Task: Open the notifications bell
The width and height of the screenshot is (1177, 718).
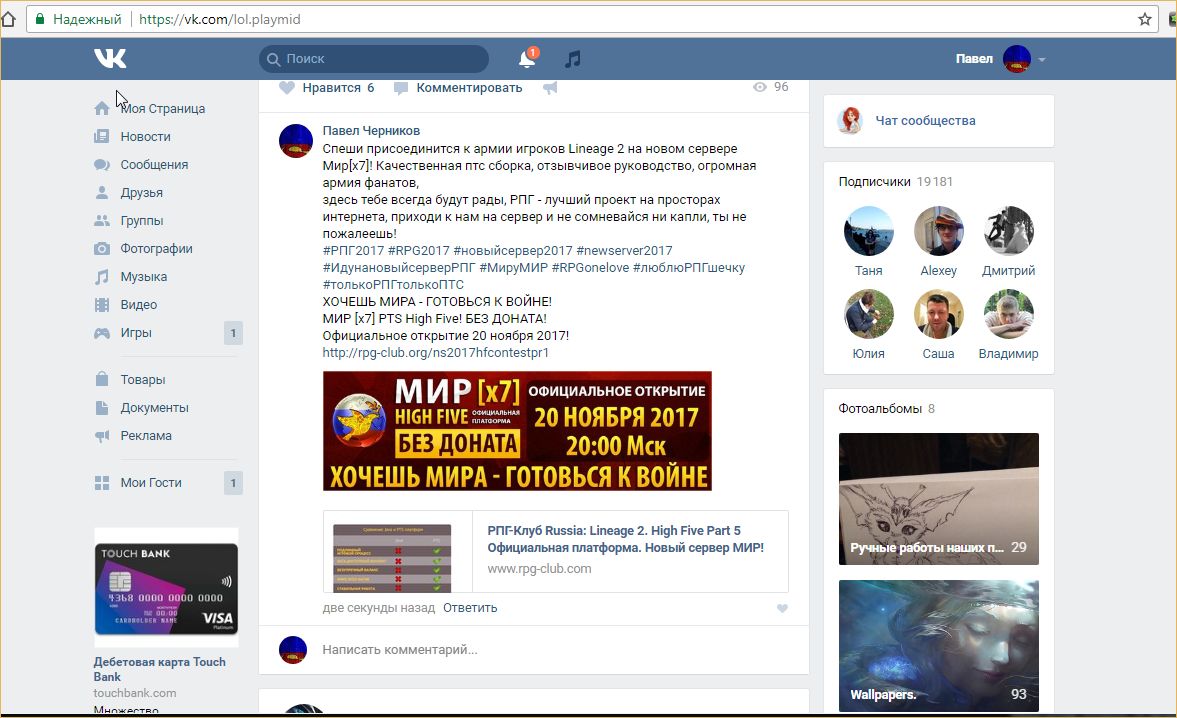Action: (x=527, y=60)
